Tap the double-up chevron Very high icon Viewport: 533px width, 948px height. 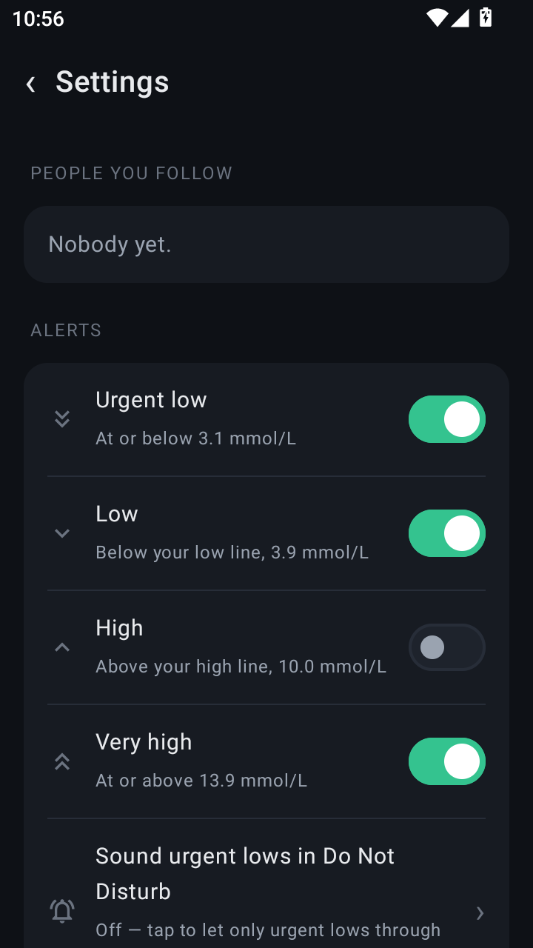click(x=62, y=761)
